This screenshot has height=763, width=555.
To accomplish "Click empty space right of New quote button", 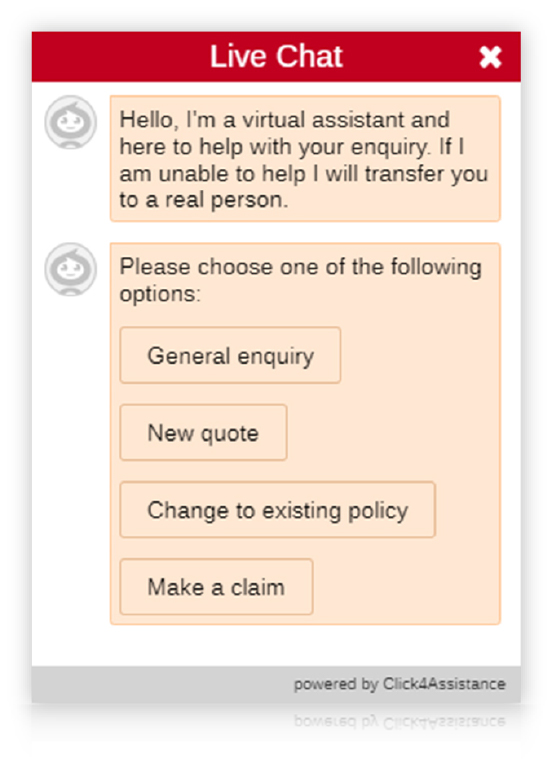I will (x=392, y=432).
